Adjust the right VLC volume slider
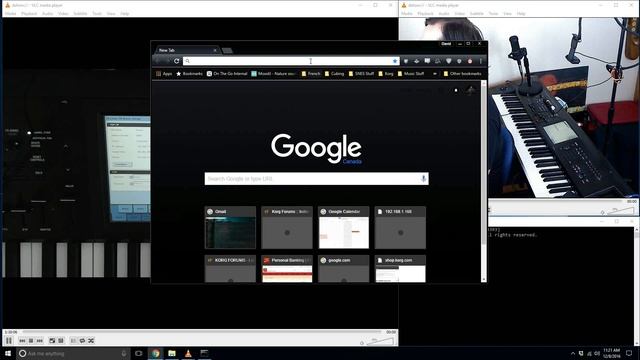The width and height of the screenshot is (640, 360). (x=620, y=211)
